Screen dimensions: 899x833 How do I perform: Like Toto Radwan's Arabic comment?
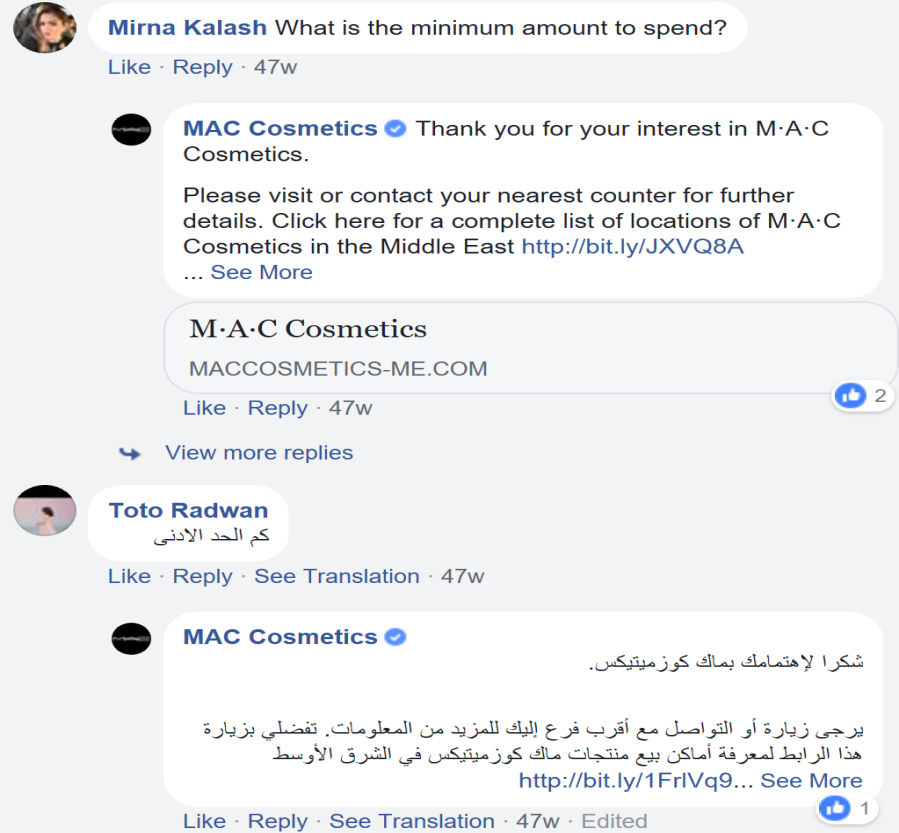click(129, 576)
